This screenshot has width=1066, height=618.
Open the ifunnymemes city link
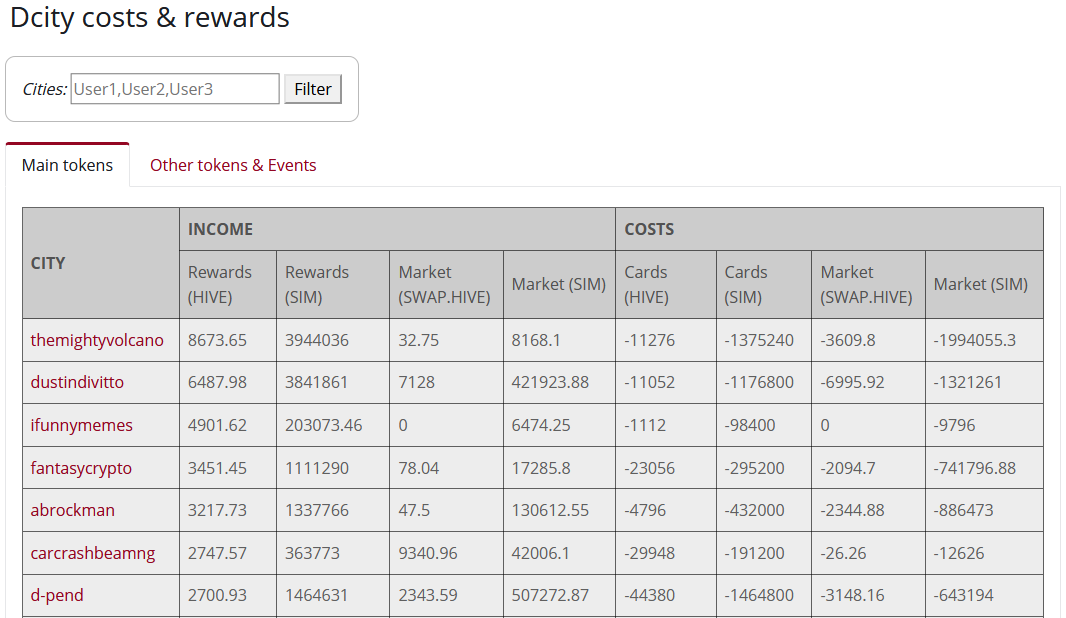(80, 425)
